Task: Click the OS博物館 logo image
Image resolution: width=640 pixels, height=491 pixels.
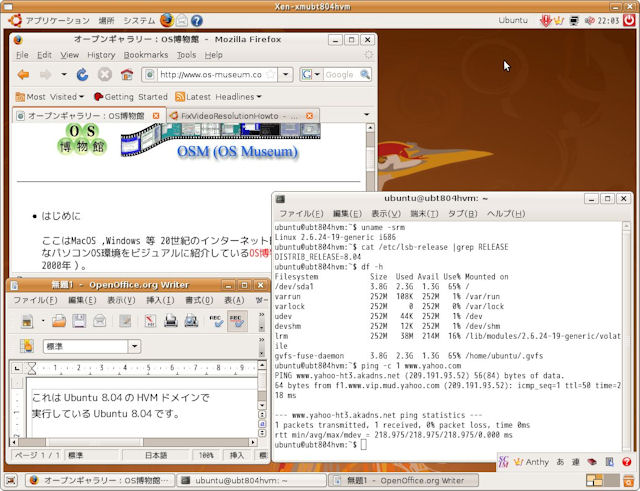Action: [x=82, y=139]
